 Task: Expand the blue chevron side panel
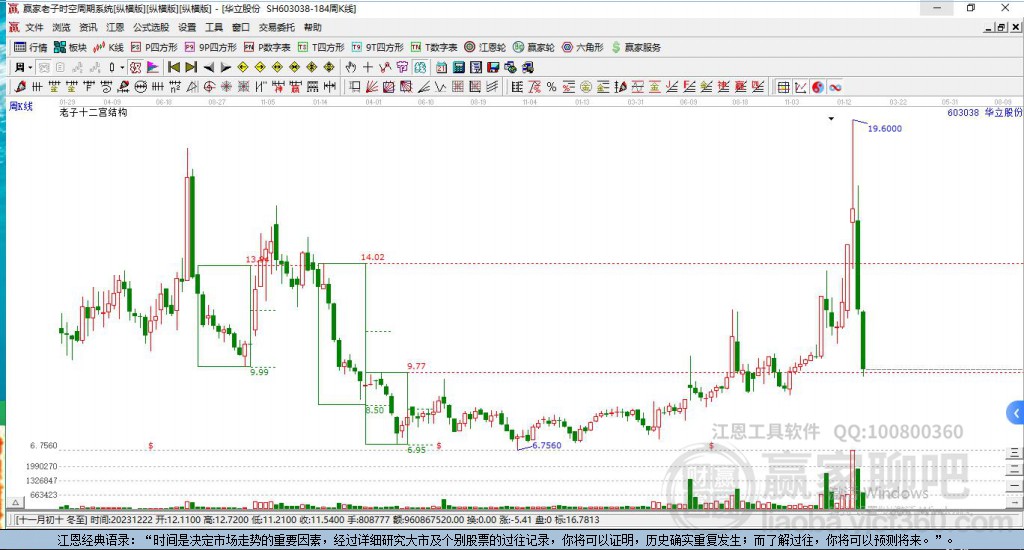click(x=1016, y=413)
